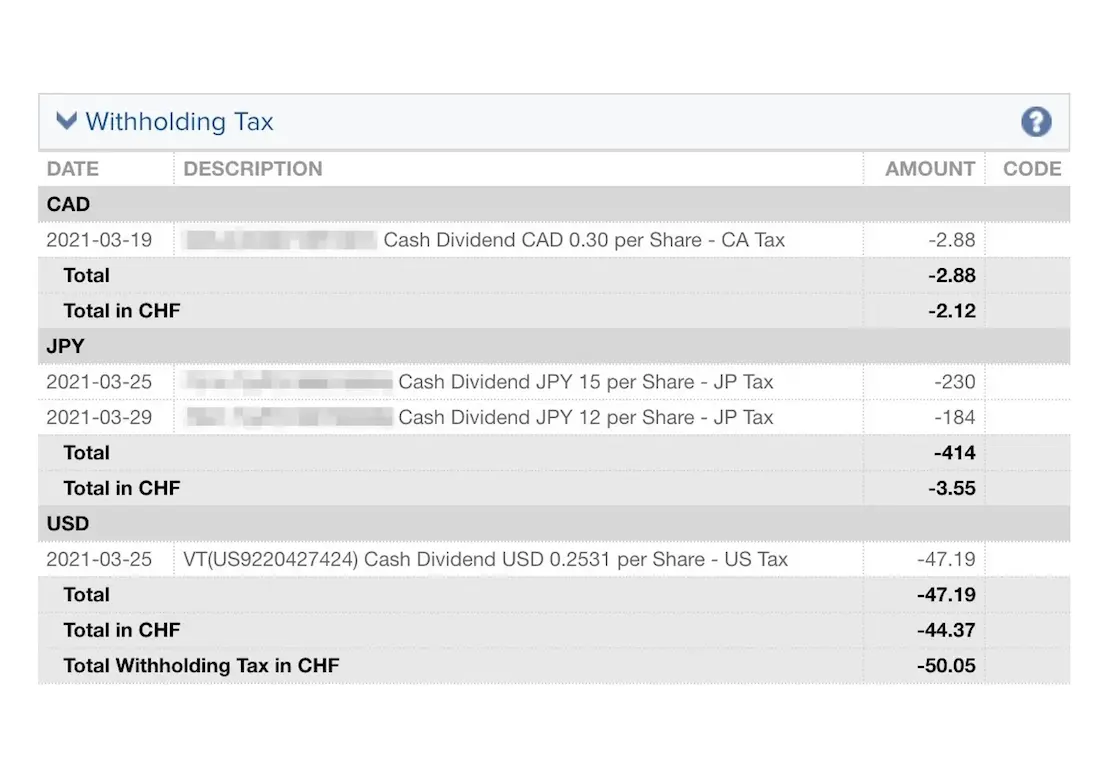Click the DATE column header

[x=73, y=169]
